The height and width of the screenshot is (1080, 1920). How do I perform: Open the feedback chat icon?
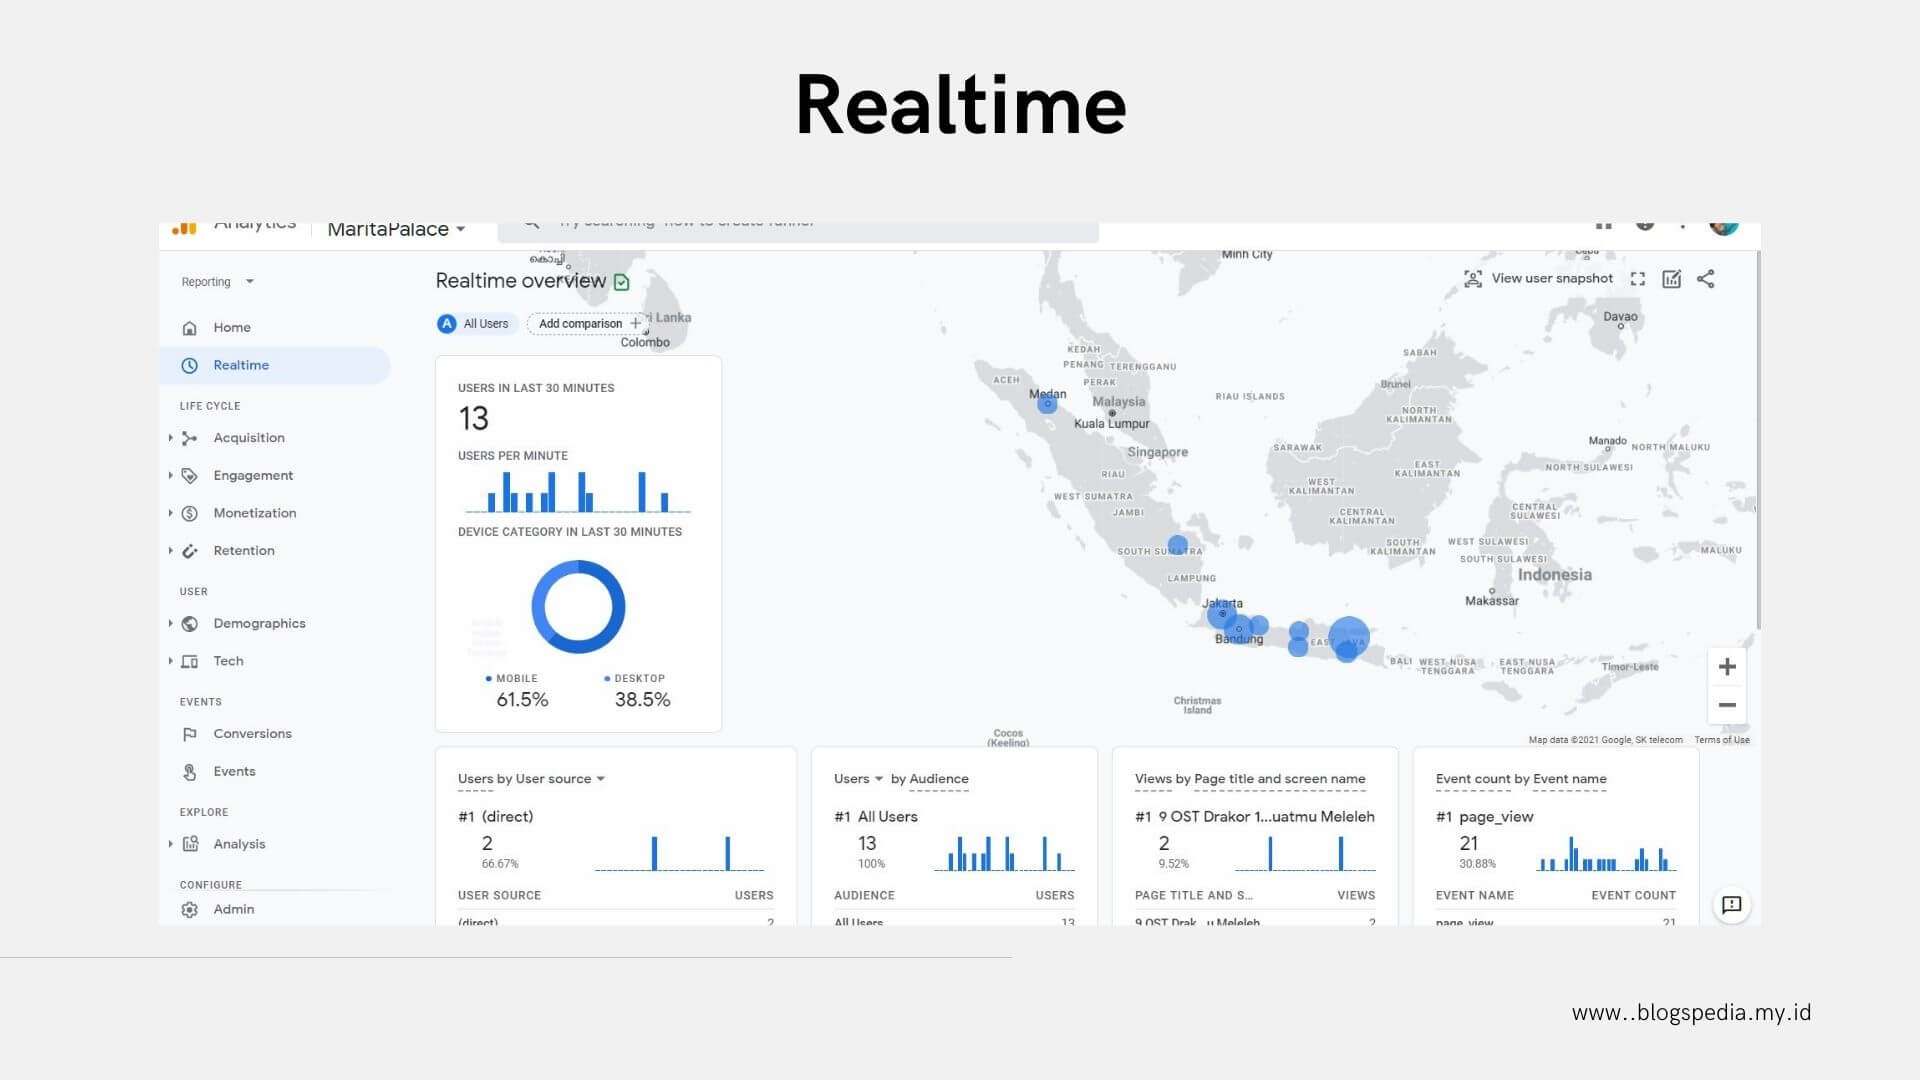tap(1731, 905)
